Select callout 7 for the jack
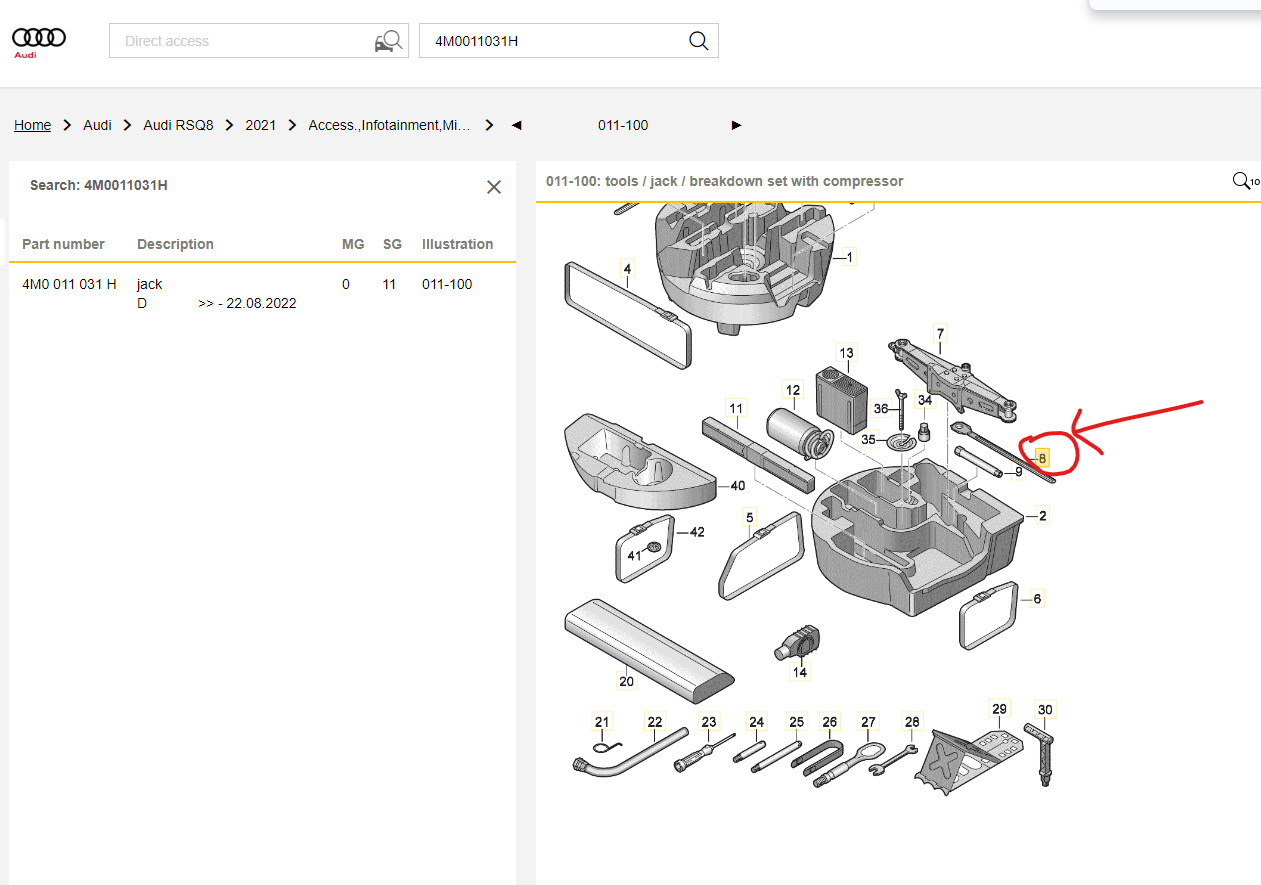 [939, 333]
